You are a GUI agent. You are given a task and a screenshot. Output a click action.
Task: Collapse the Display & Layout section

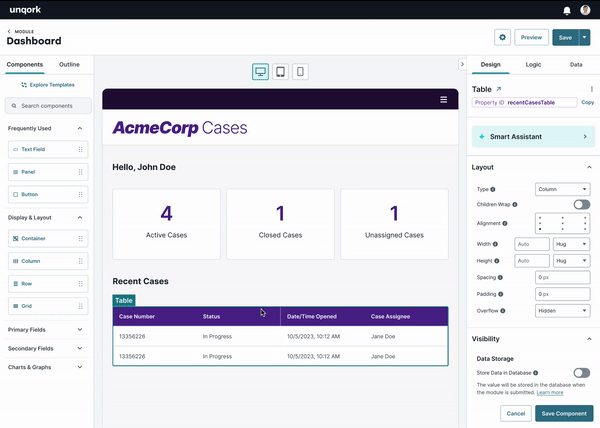pos(80,218)
